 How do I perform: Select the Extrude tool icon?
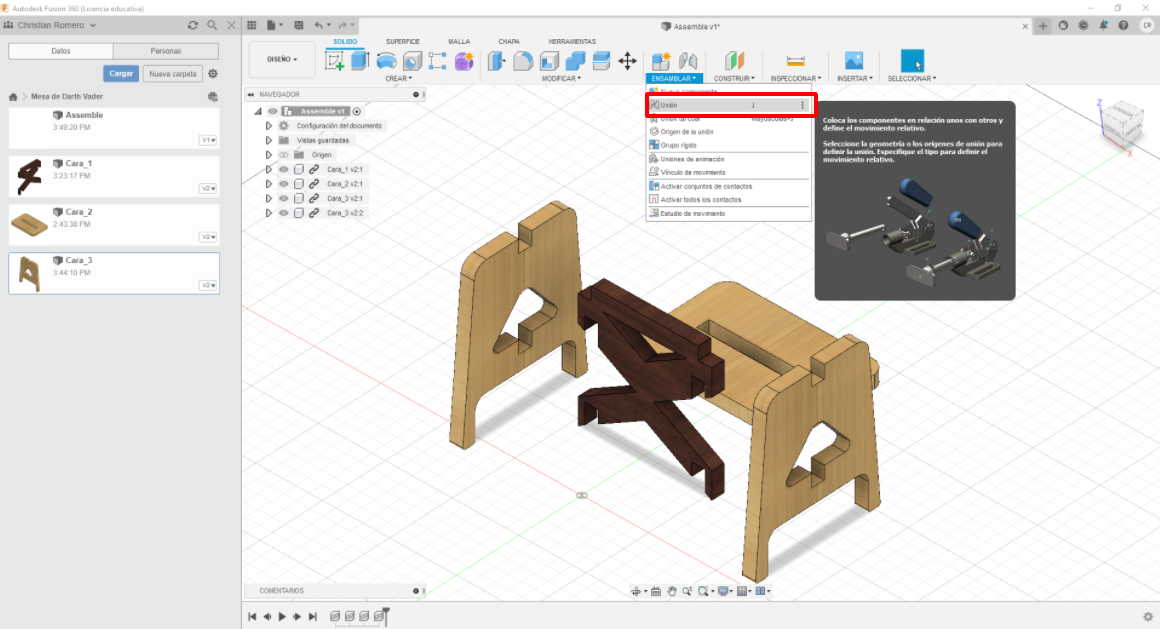pos(360,61)
